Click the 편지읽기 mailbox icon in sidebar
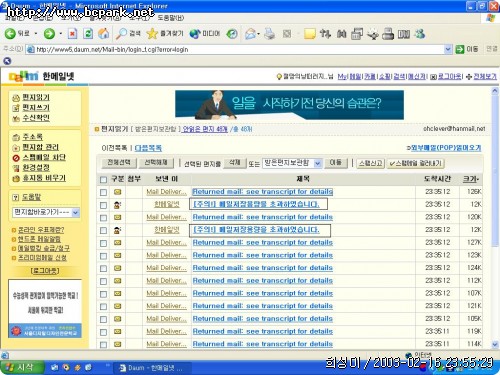 coord(16,98)
